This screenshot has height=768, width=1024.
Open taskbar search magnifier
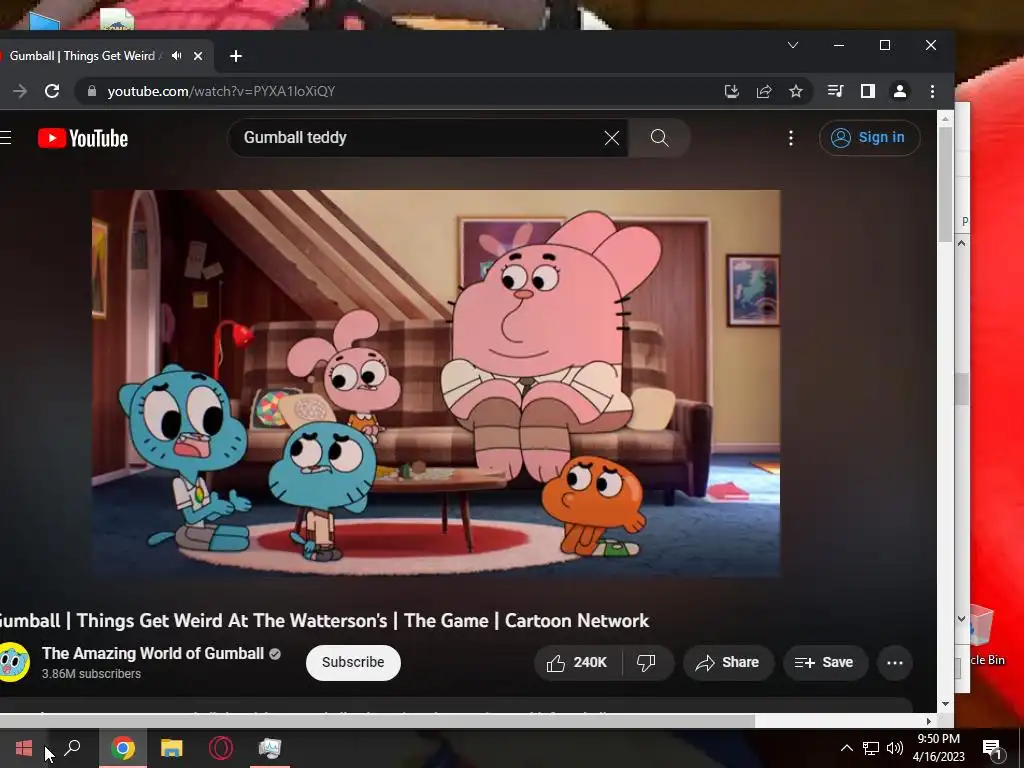72,748
